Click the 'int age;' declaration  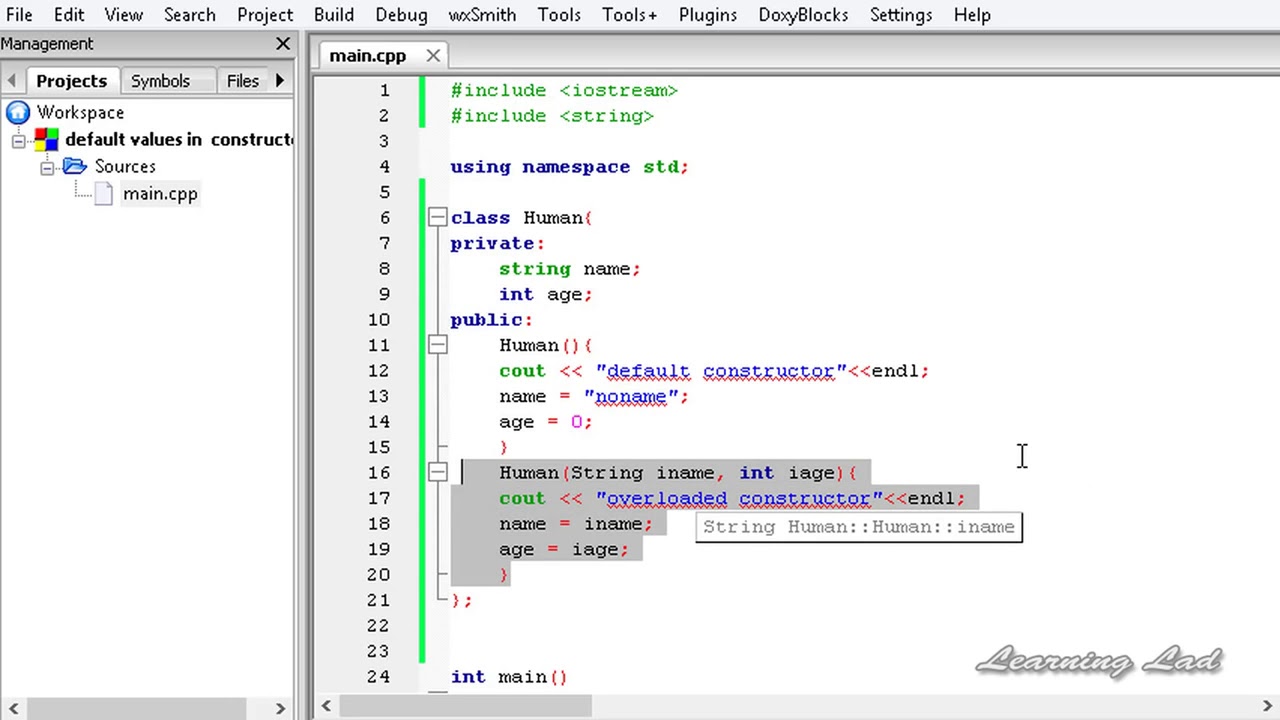tap(546, 295)
